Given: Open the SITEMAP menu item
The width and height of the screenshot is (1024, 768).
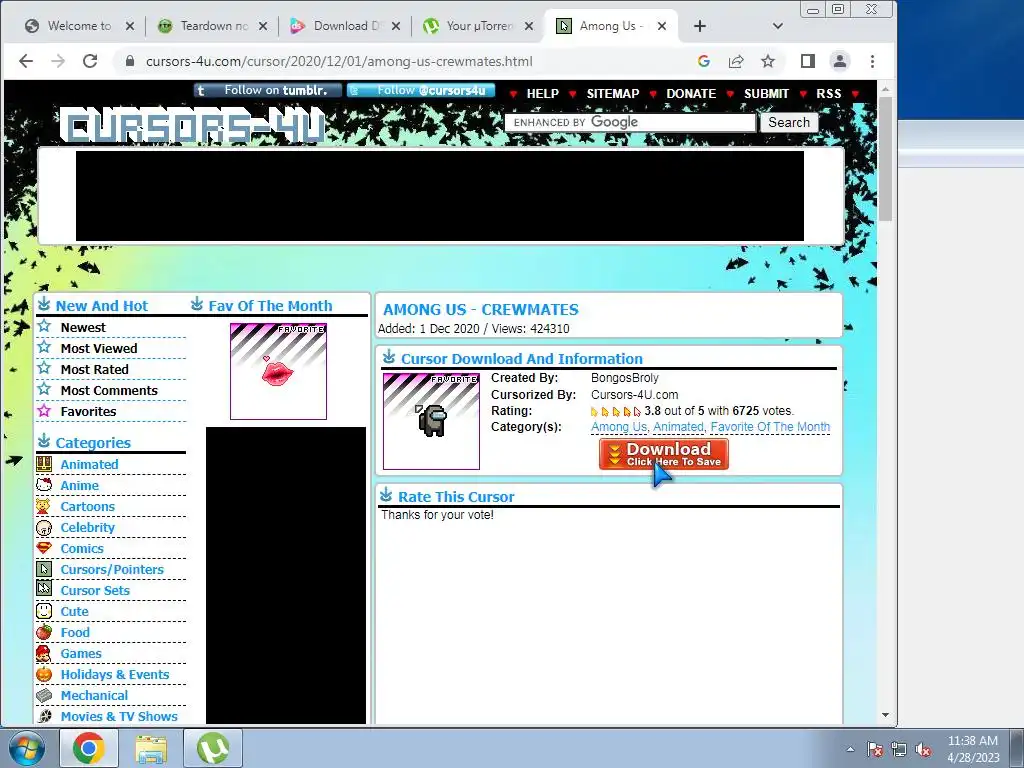Looking at the screenshot, I should coord(613,94).
